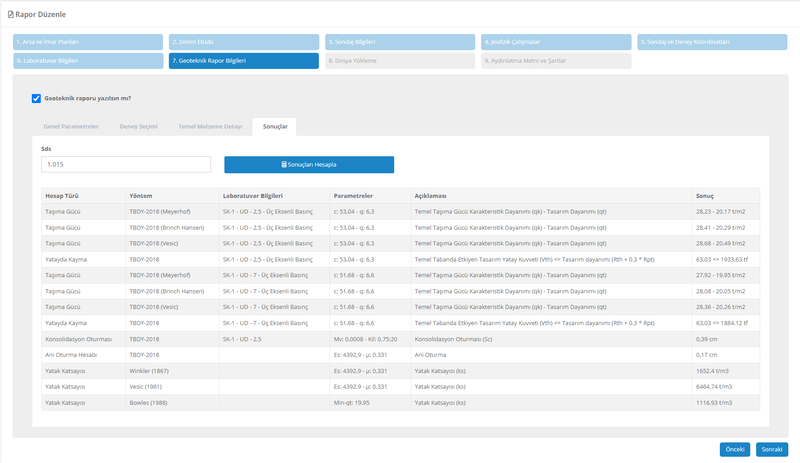Open step 1 Arsa ve İmar Planları

[x=88, y=42]
